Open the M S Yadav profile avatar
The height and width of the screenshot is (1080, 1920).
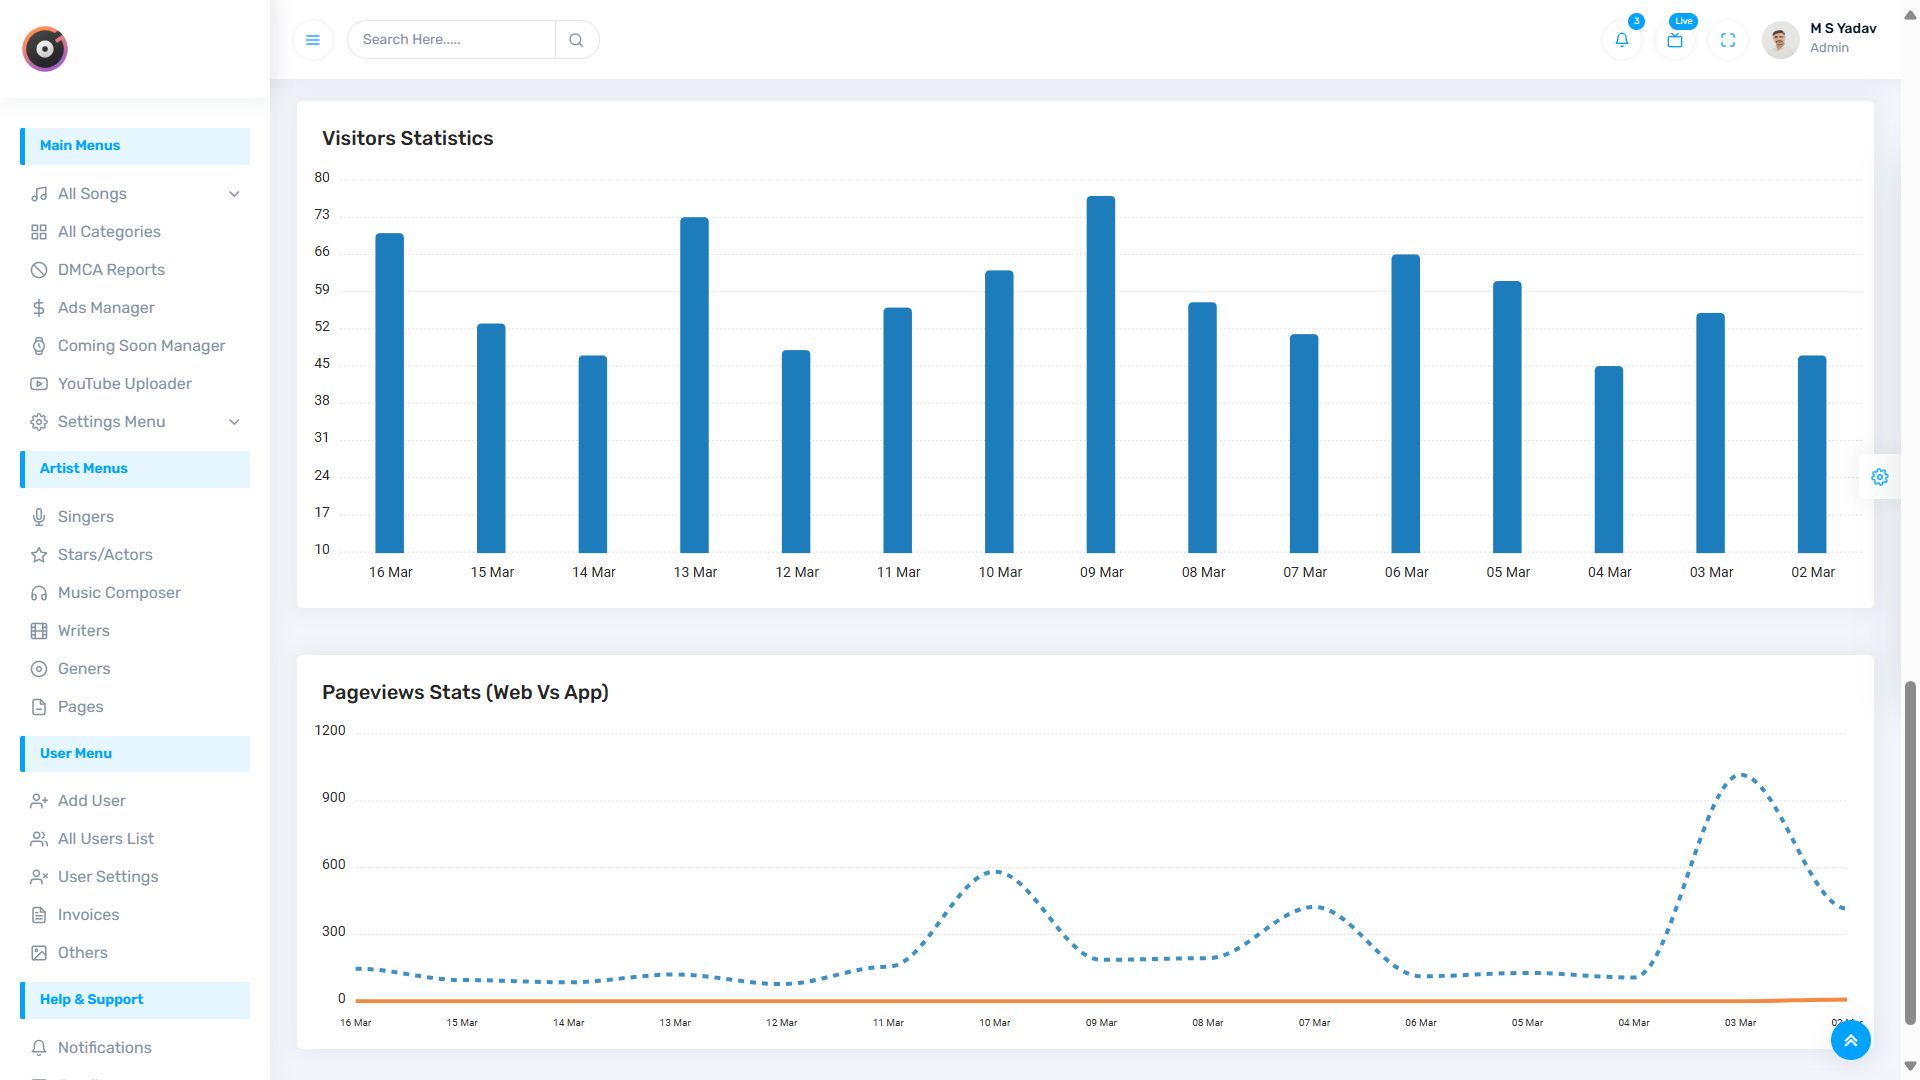coord(1780,40)
